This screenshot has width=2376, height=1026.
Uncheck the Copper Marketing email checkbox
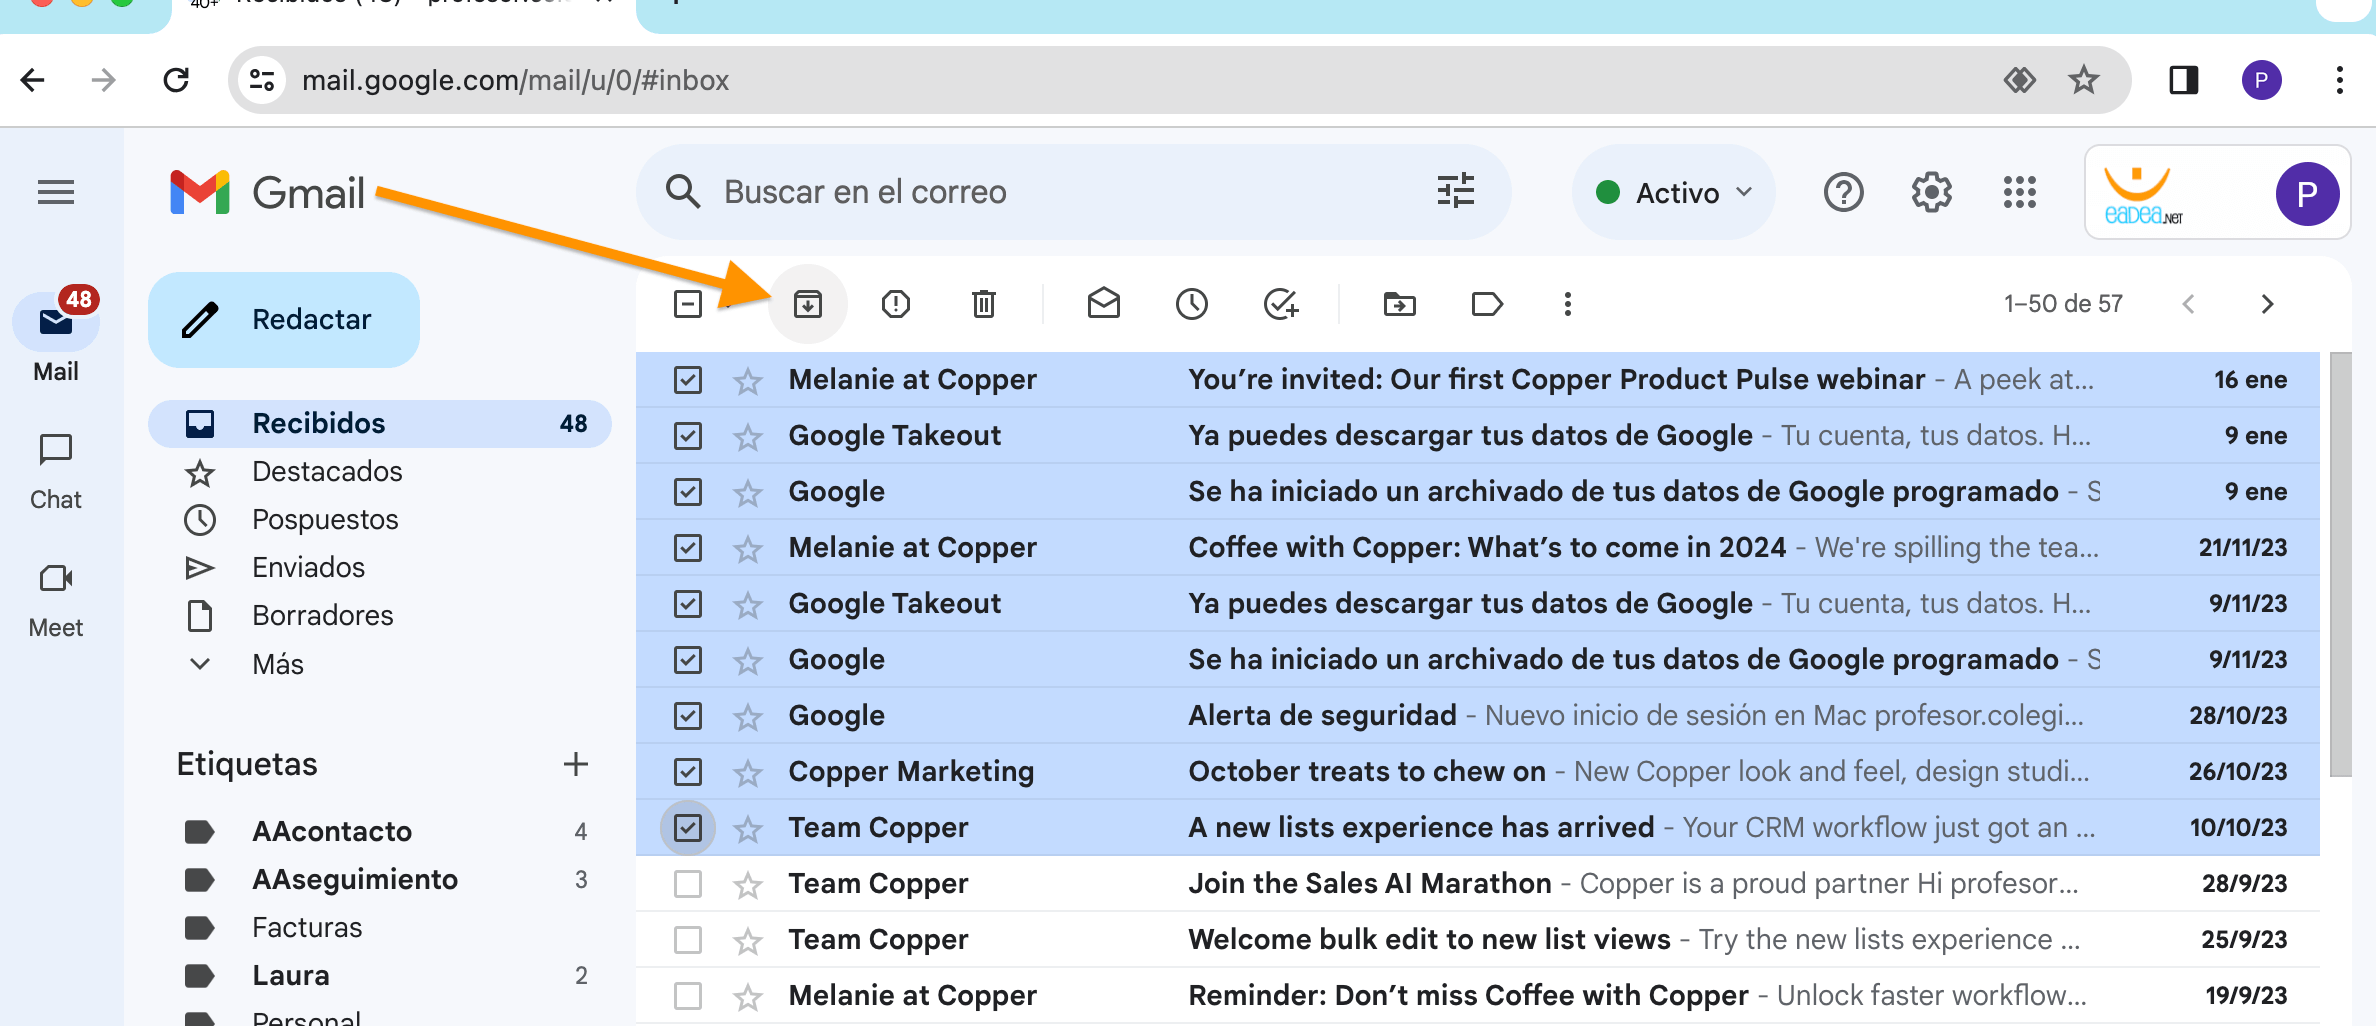pos(688,772)
